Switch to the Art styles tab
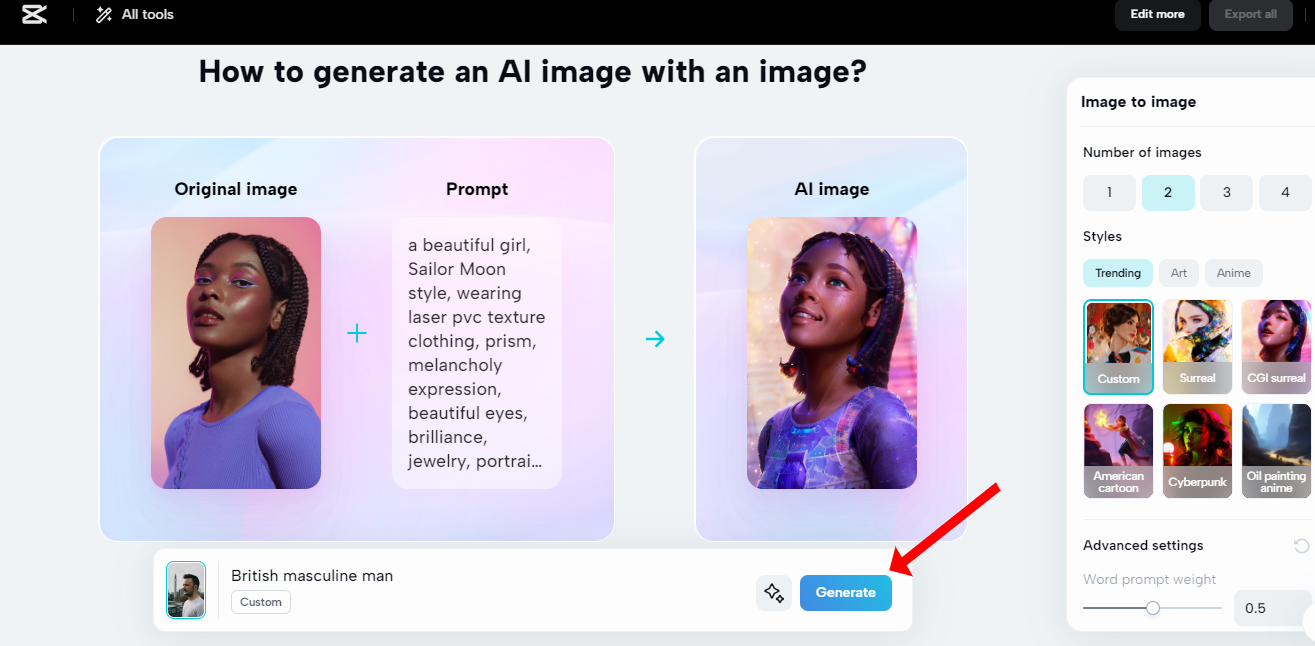Viewport: 1315px width, 646px height. (x=1178, y=272)
